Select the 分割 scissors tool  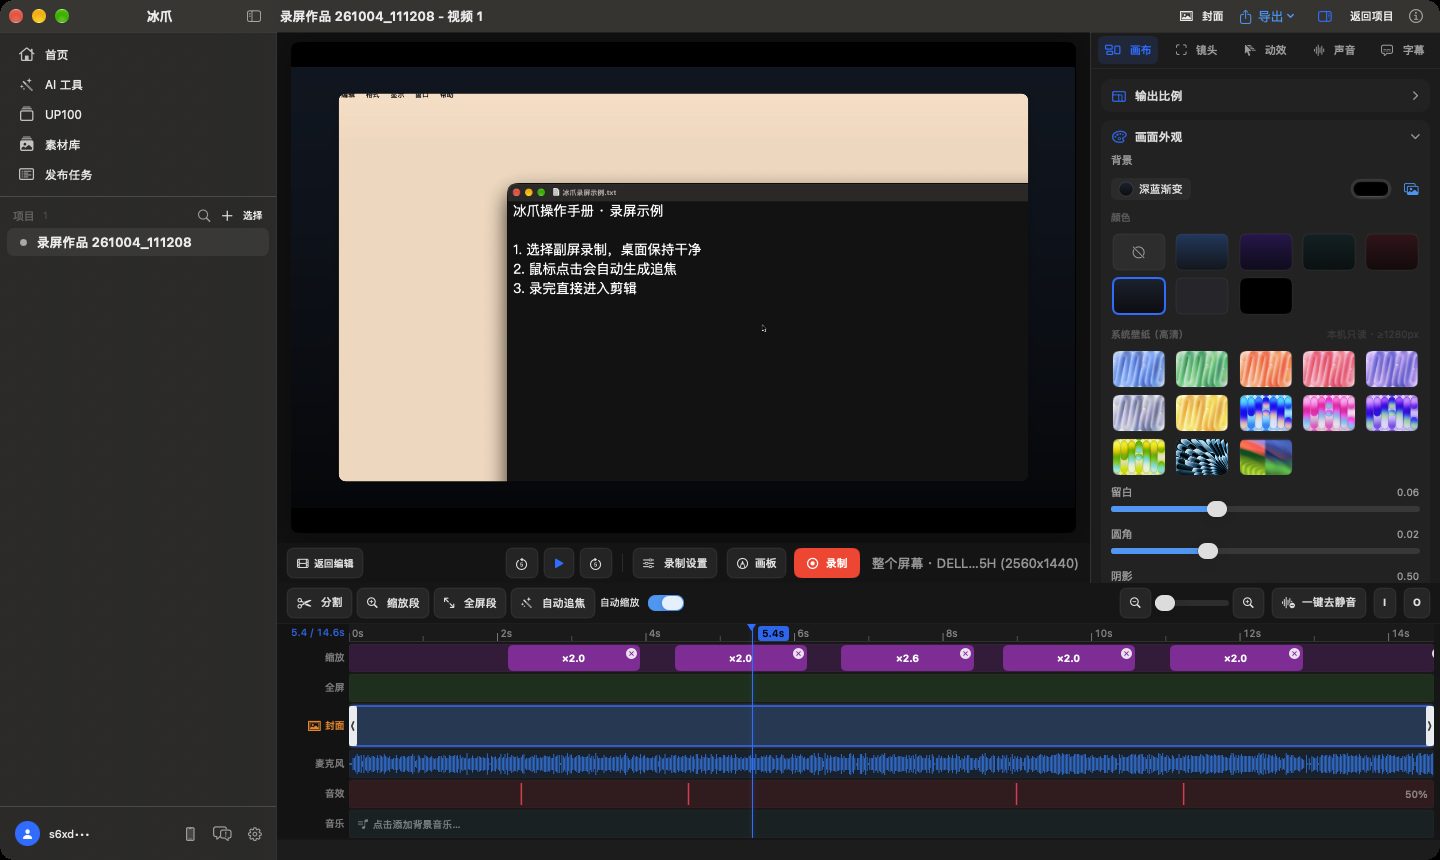click(320, 603)
